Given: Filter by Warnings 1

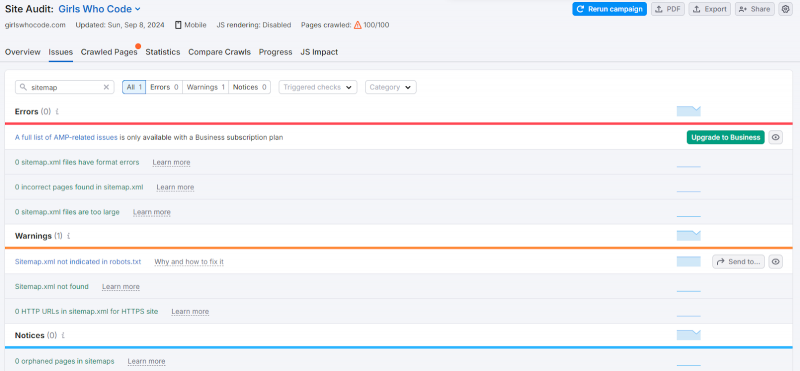Looking at the screenshot, I should click(x=206, y=87).
